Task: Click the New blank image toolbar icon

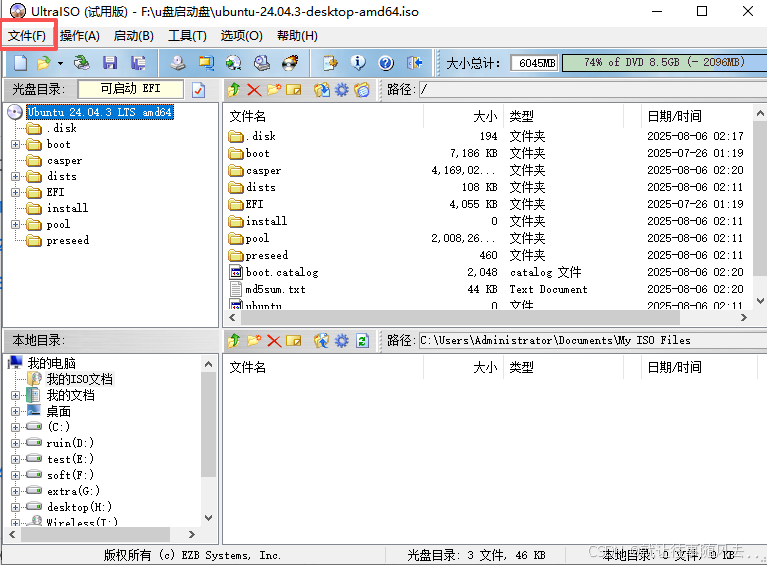Action: 21,63
